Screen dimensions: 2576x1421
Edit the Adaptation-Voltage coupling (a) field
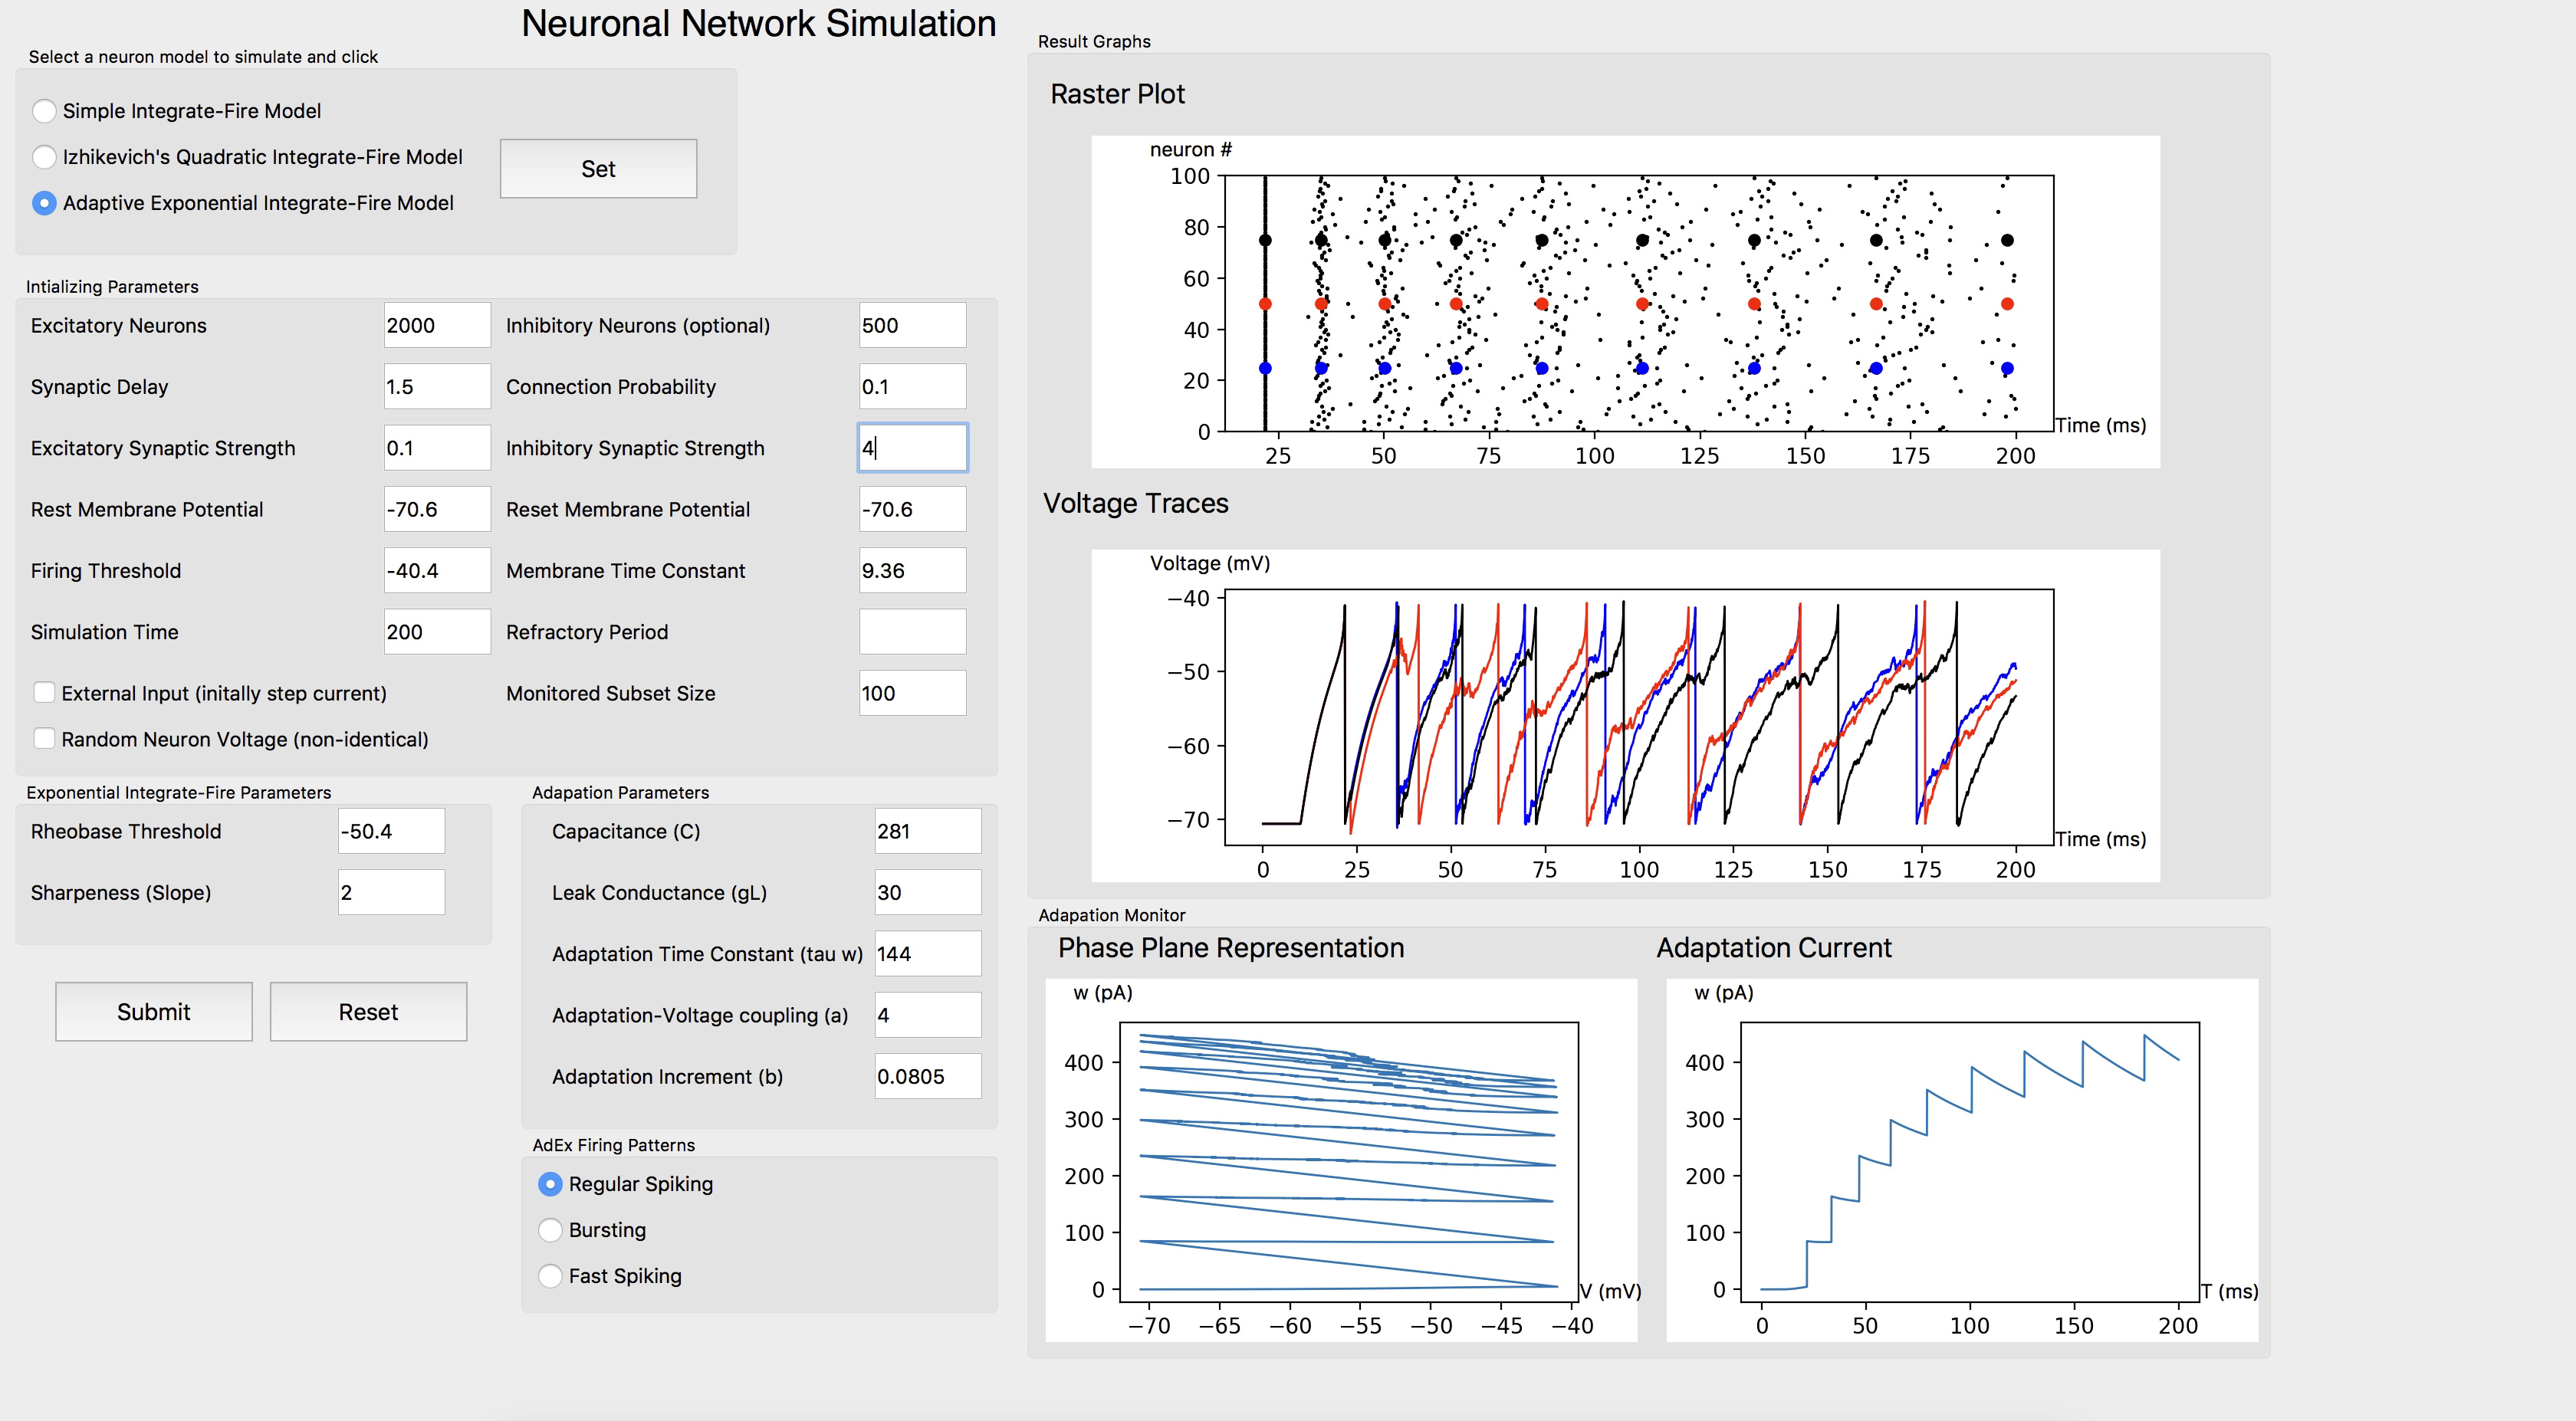pos(928,1015)
